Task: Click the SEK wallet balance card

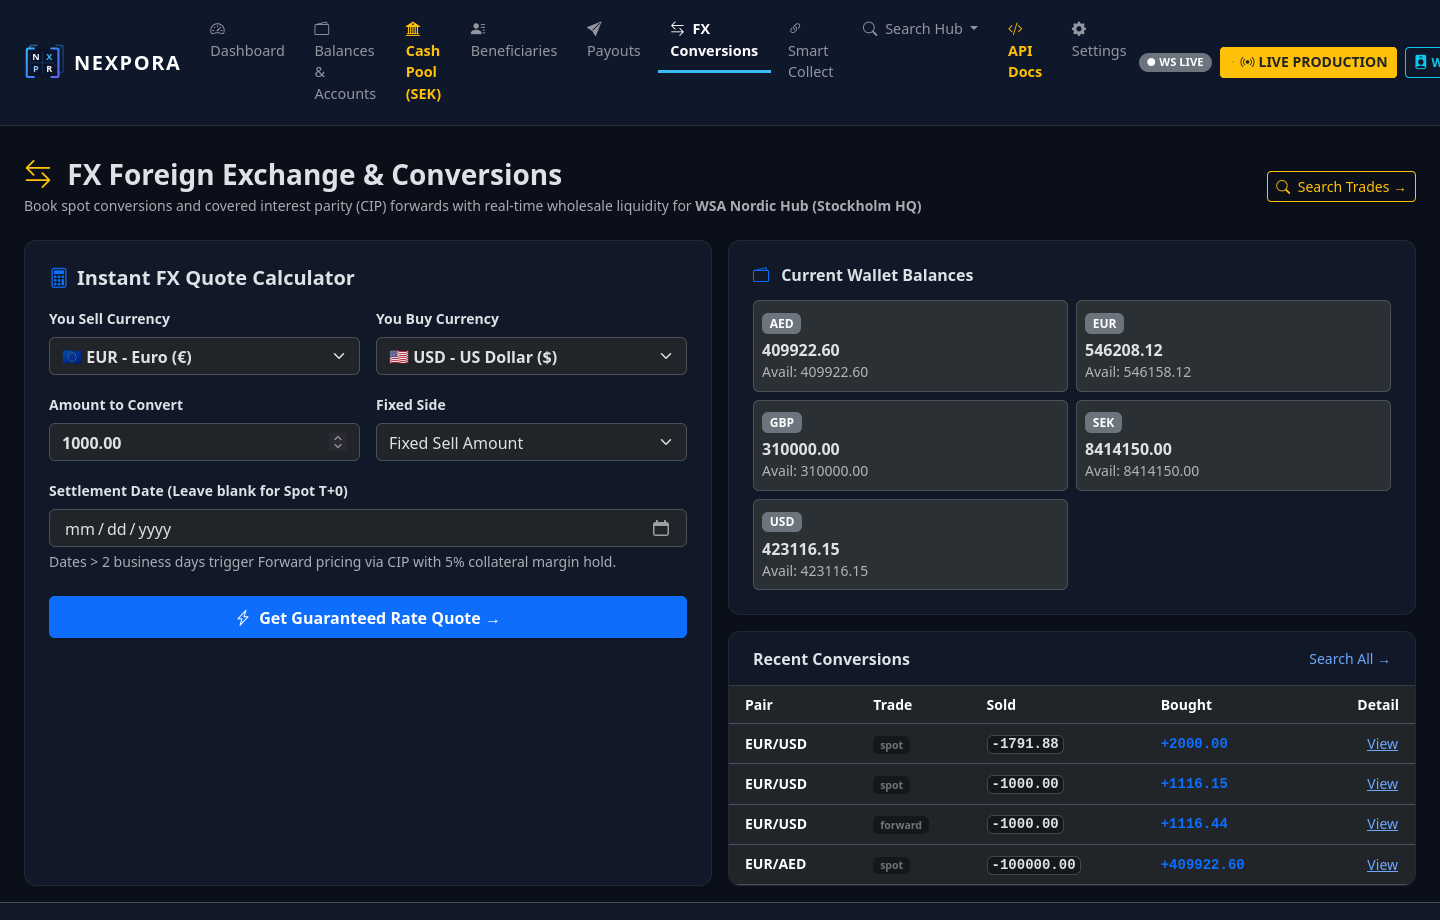Action: (x=1233, y=445)
